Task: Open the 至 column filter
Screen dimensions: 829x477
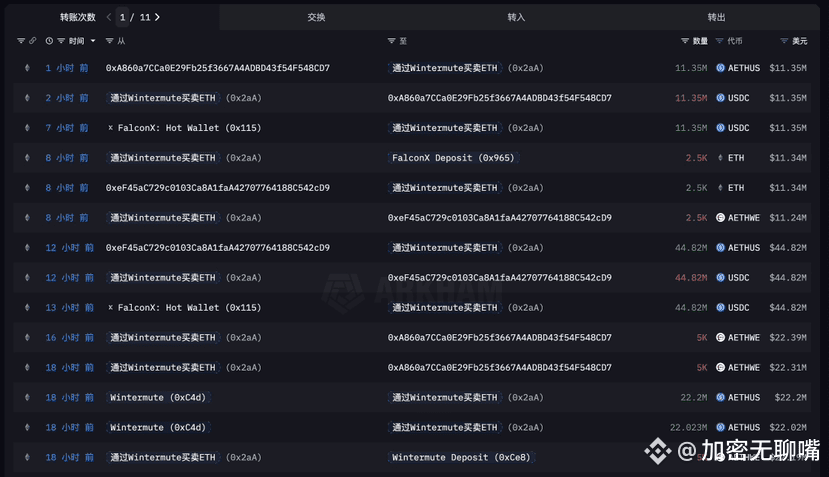Action: click(391, 41)
